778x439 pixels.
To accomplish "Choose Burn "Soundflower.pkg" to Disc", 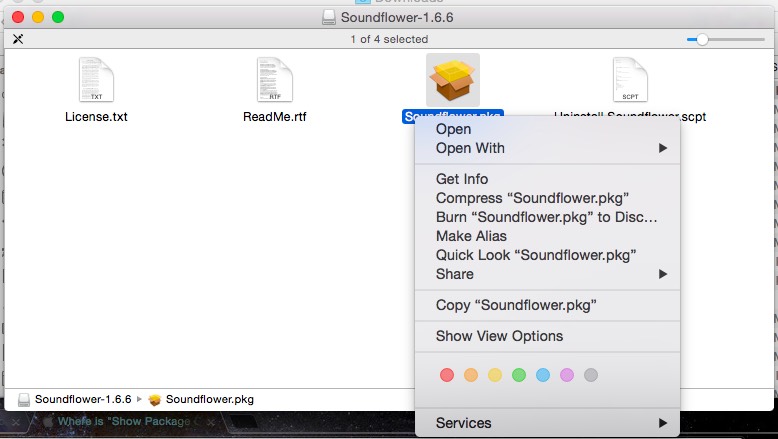I will (x=547, y=217).
